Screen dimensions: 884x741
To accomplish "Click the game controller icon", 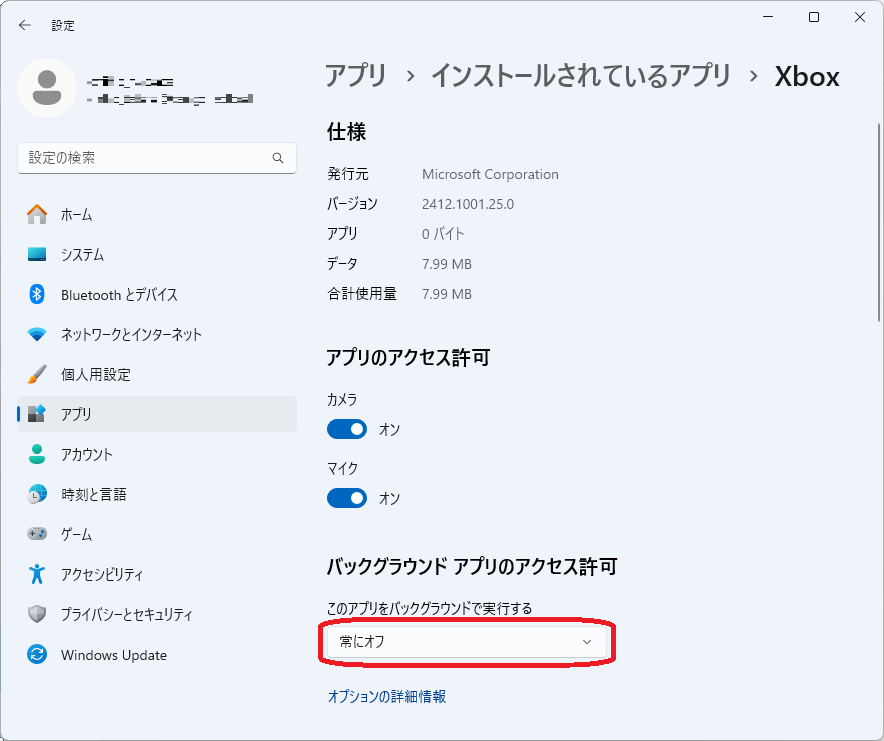I will (37, 534).
